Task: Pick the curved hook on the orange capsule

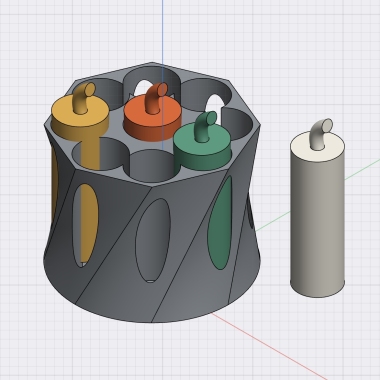Action: [156, 97]
